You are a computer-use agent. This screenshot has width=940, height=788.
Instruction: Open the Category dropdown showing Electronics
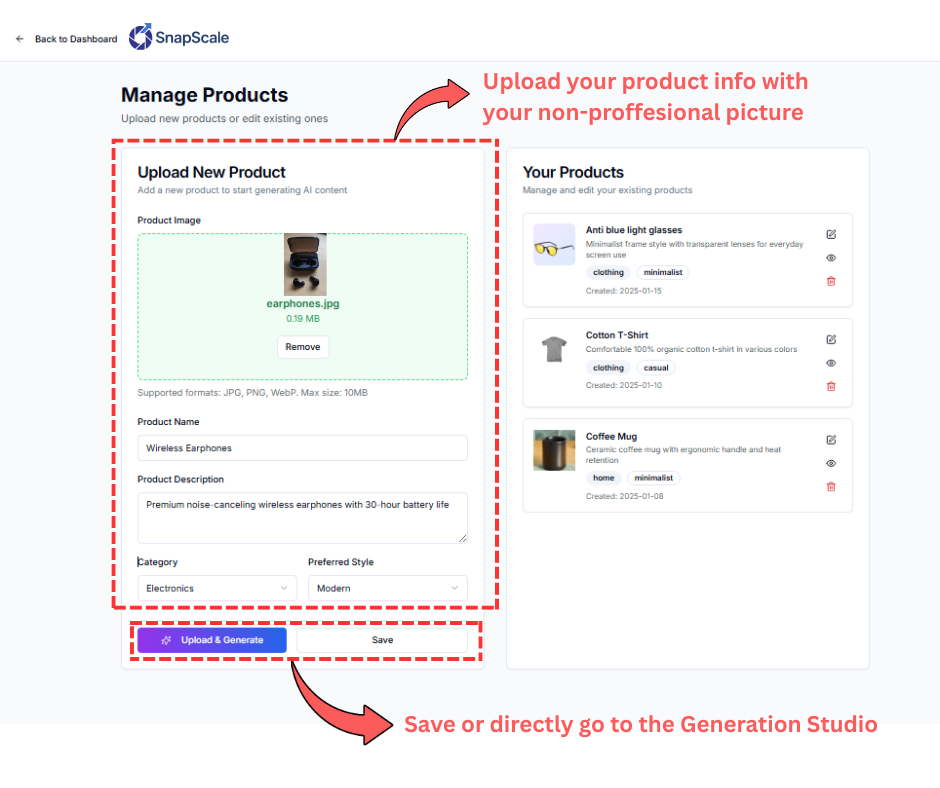coord(216,588)
